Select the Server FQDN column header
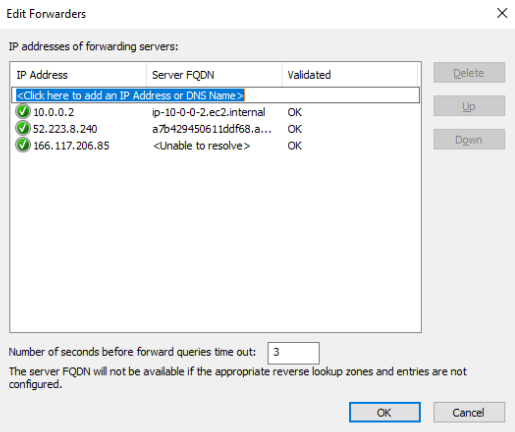This screenshot has width=515, height=432. coord(214,75)
